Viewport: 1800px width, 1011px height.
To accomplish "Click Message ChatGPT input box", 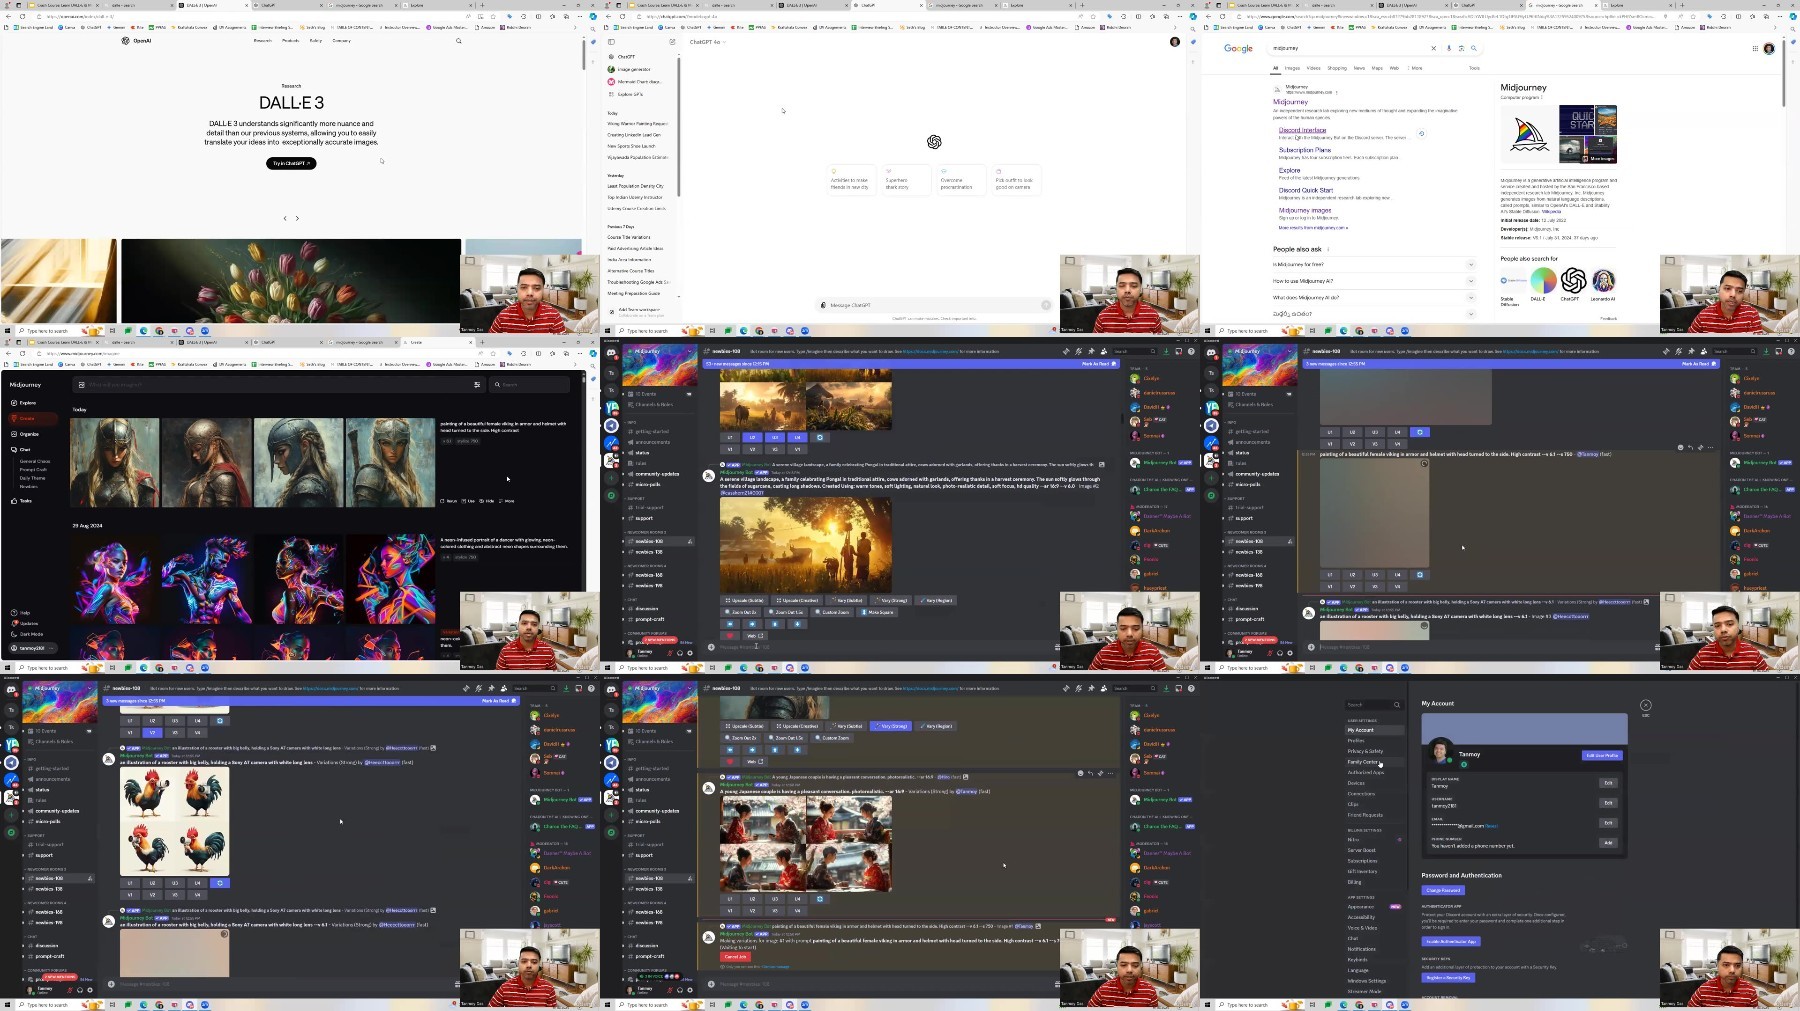I will [x=935, y=305].
